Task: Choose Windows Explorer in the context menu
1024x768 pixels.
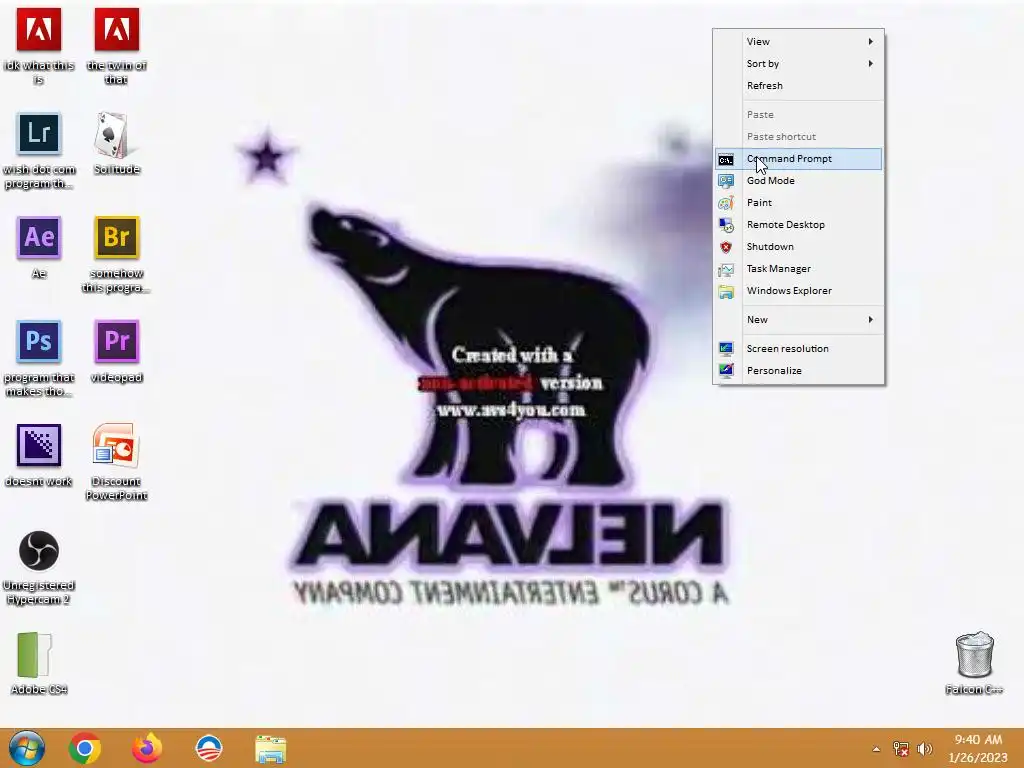Action: click(x=798, y=291)
